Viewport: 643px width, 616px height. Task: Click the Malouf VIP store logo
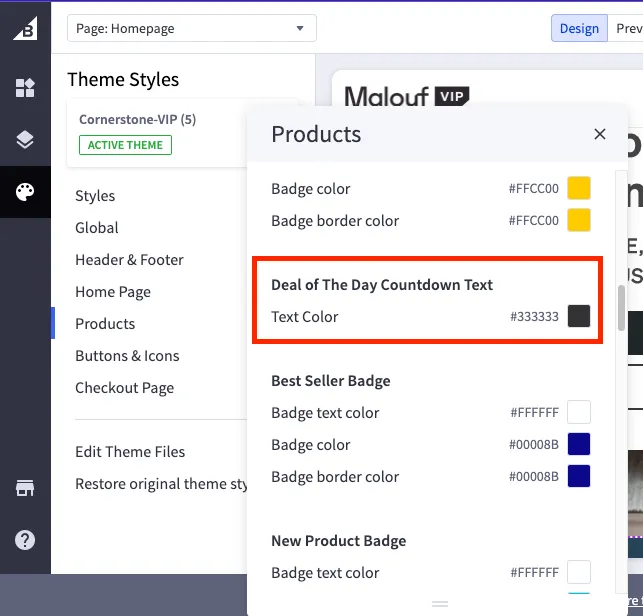(x=406, y=97)
